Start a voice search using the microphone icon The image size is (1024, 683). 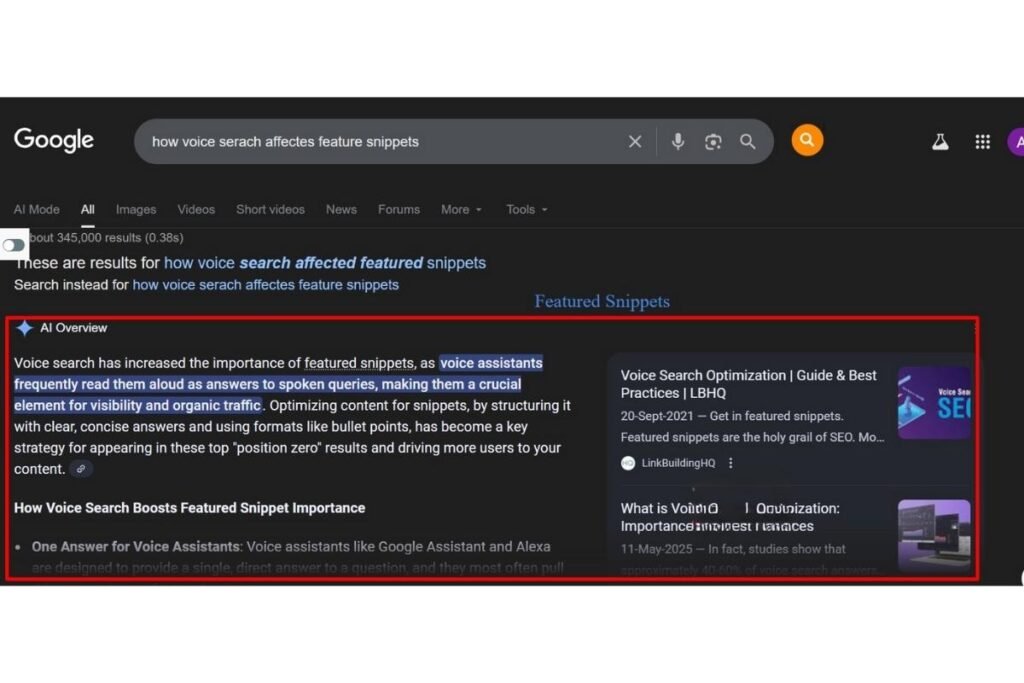[x=677, y=141]
